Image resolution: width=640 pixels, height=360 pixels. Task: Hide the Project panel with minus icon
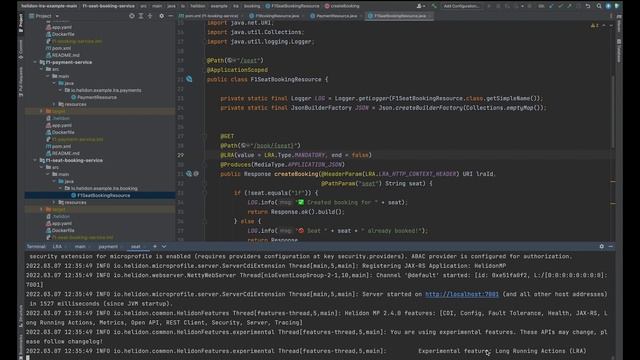[x=171, y=16]
